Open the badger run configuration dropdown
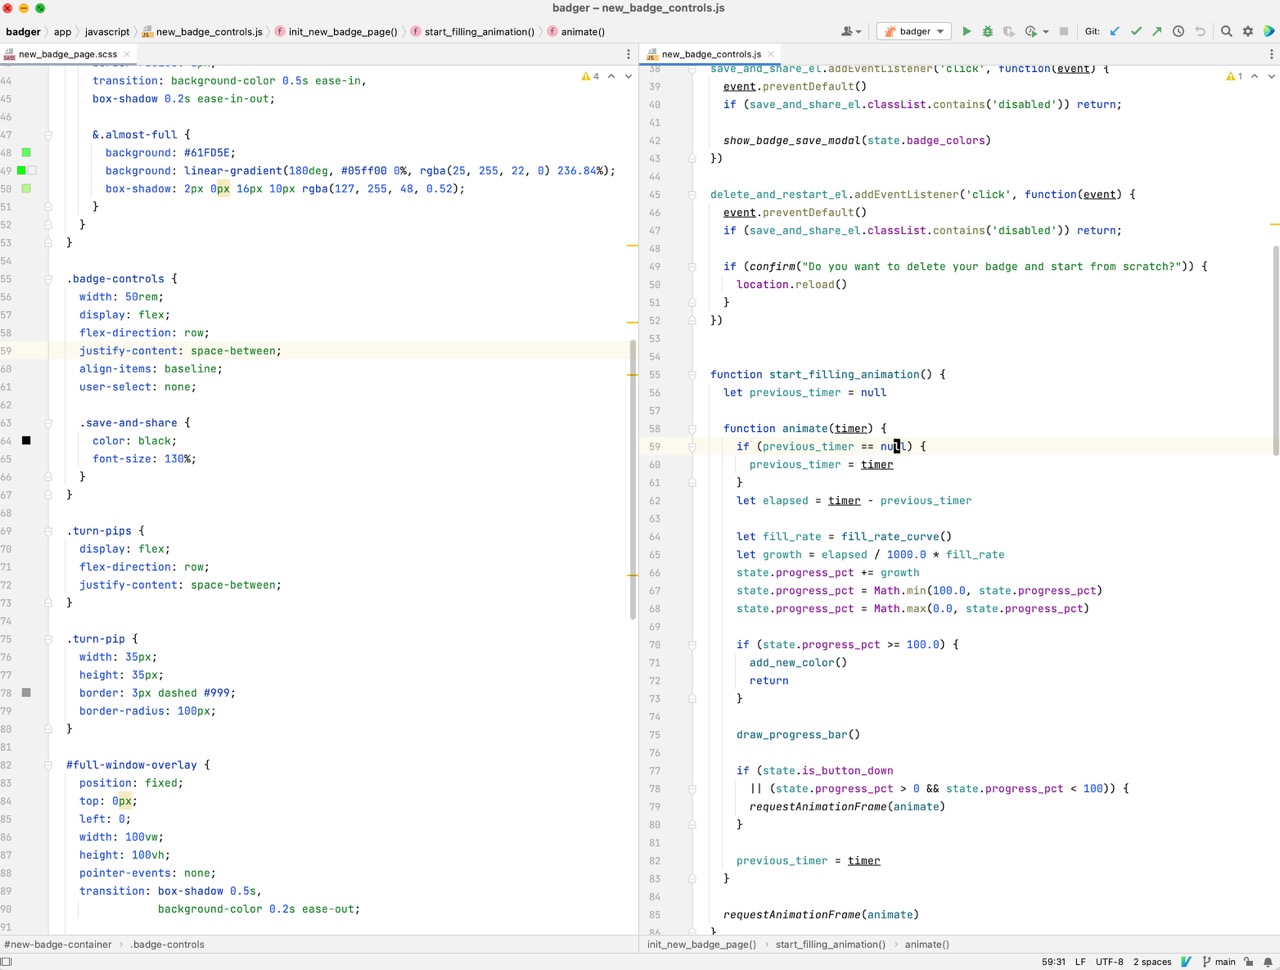The width and height of the screenshot is (1280, 970). [x=914, y=31]
